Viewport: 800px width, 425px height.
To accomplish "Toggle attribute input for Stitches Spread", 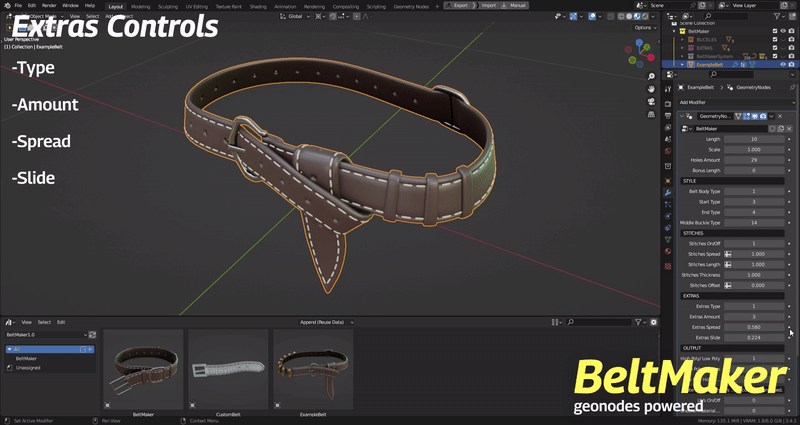I will click(x=728, y=254).
